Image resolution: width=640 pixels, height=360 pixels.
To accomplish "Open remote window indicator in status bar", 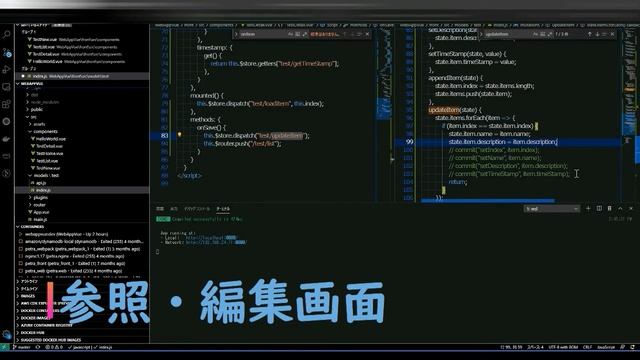I will coord(4,347).
